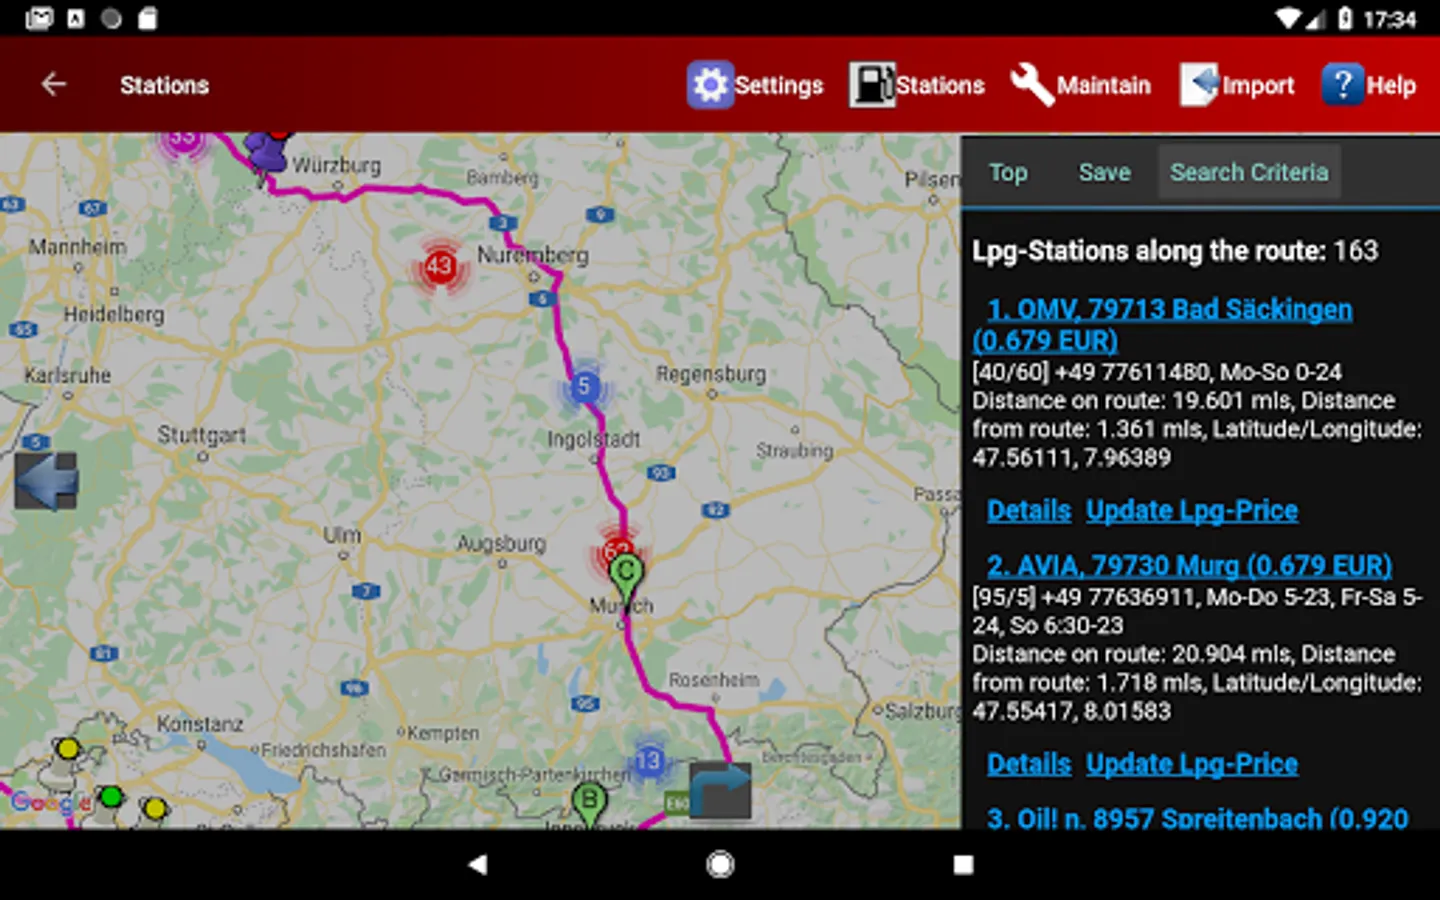Tap the Mannheim label on the map
1440x900 pixels.
click(77, 246)
